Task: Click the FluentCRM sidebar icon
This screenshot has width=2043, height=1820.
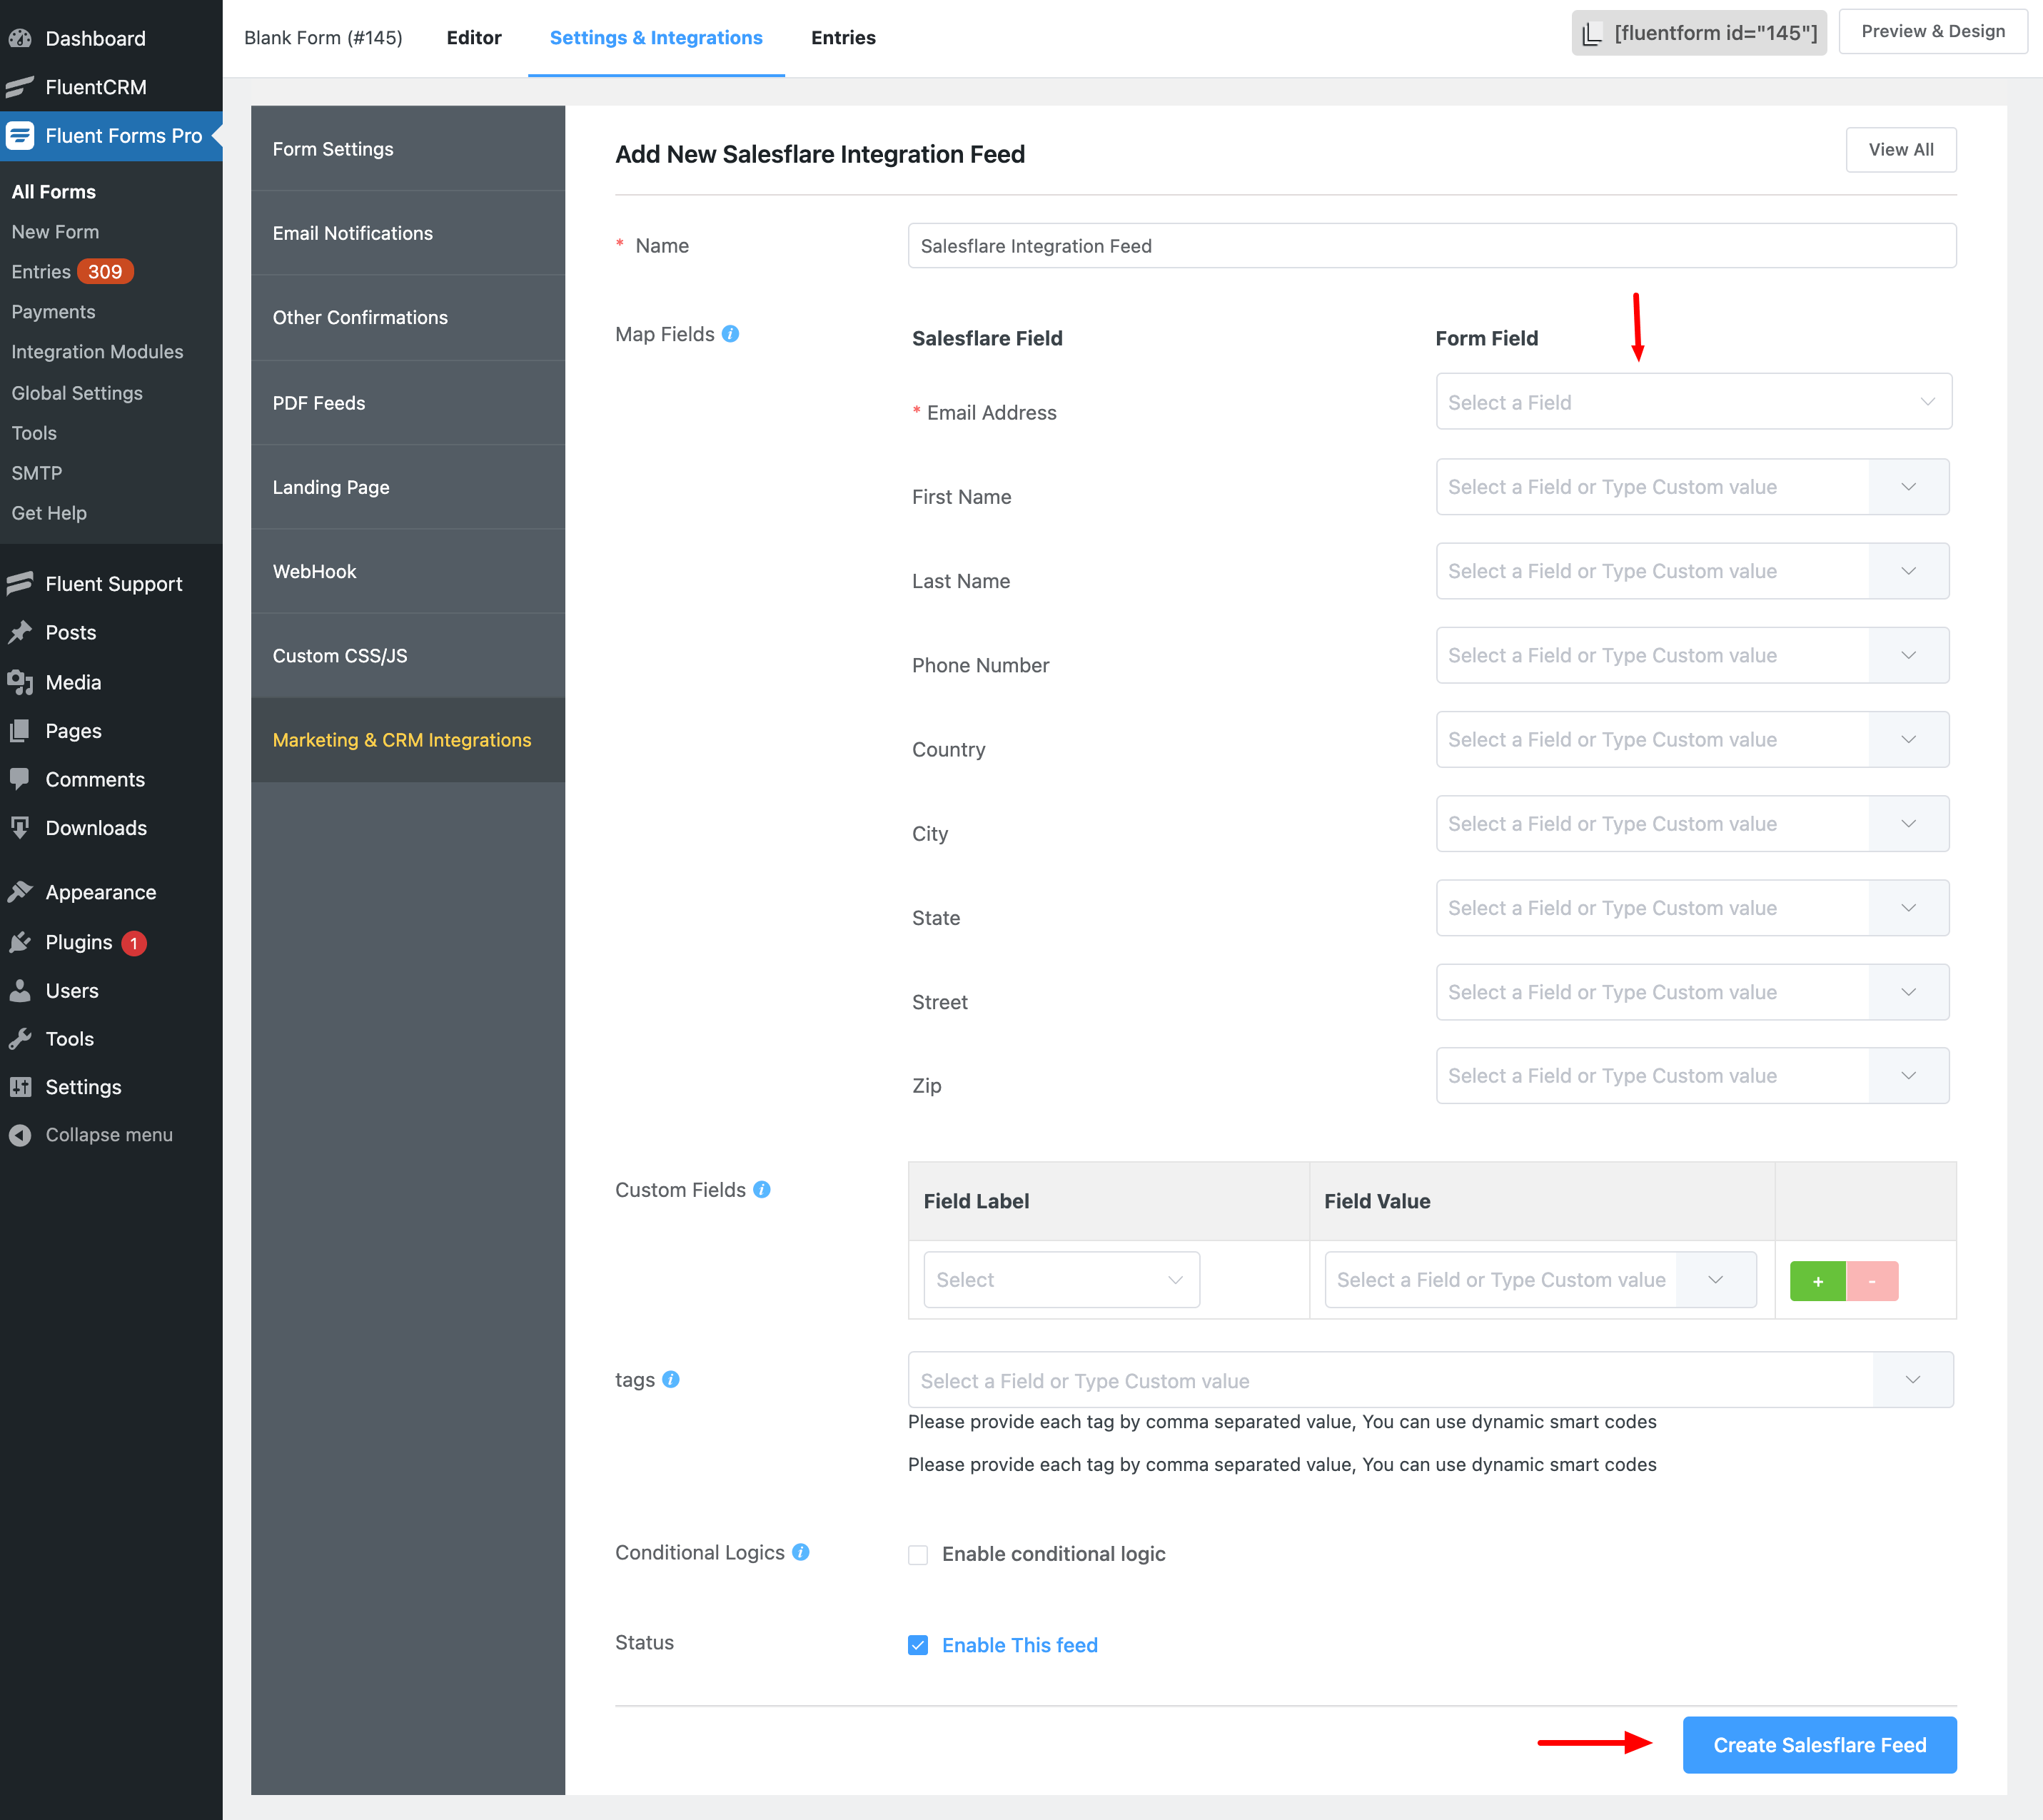Action: (20, 87)
